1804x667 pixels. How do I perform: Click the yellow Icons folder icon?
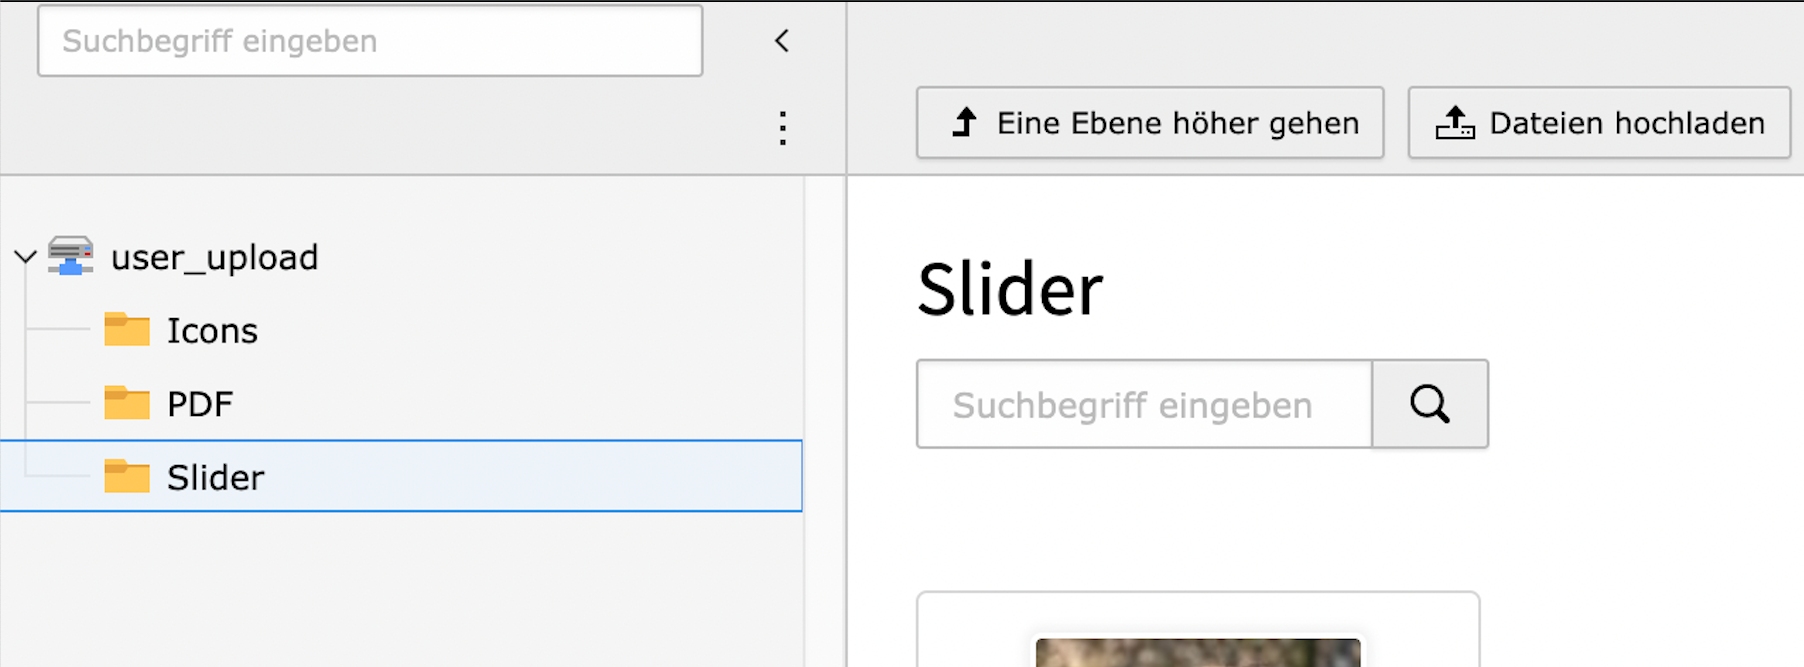(127, 329)
